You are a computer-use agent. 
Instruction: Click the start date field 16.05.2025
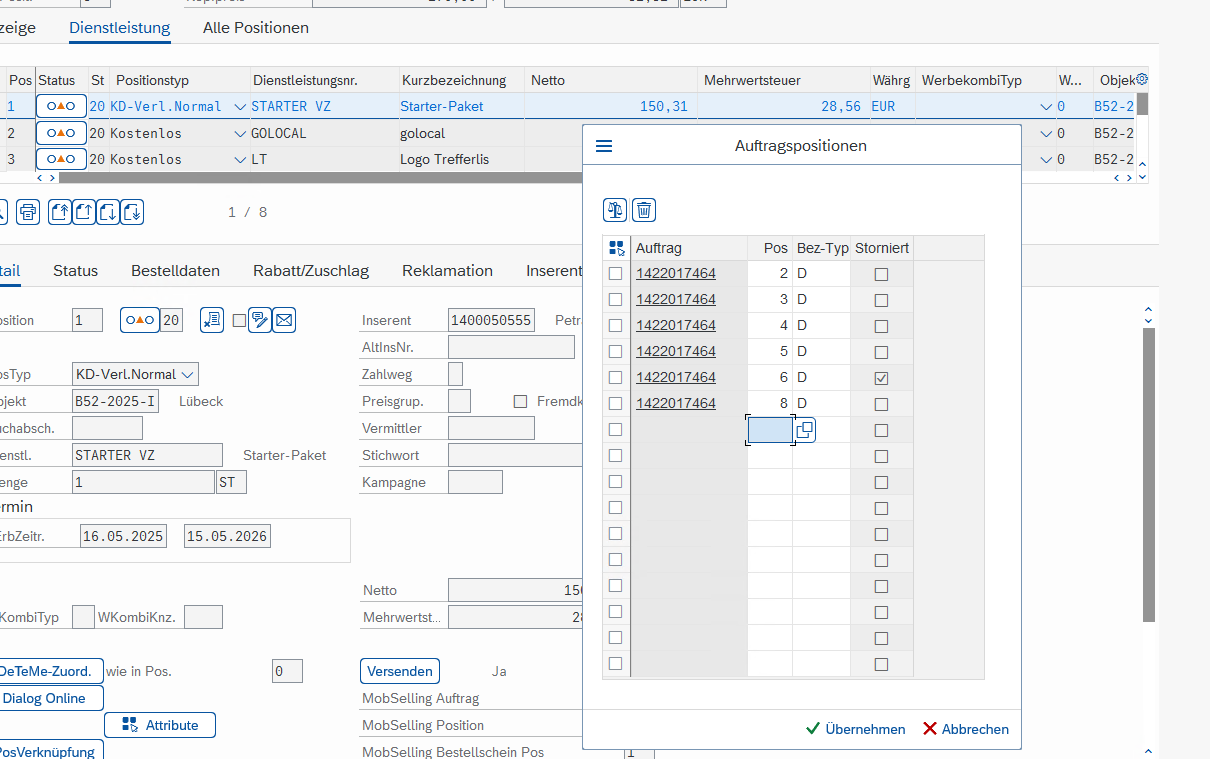[124, 536]
